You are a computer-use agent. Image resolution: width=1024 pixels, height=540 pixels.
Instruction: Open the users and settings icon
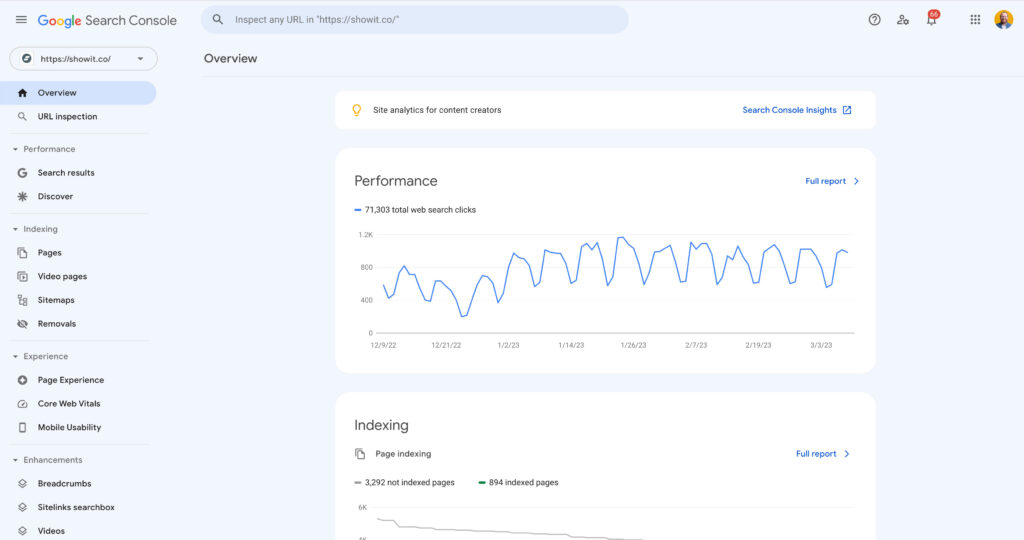(x=903, y=20)
